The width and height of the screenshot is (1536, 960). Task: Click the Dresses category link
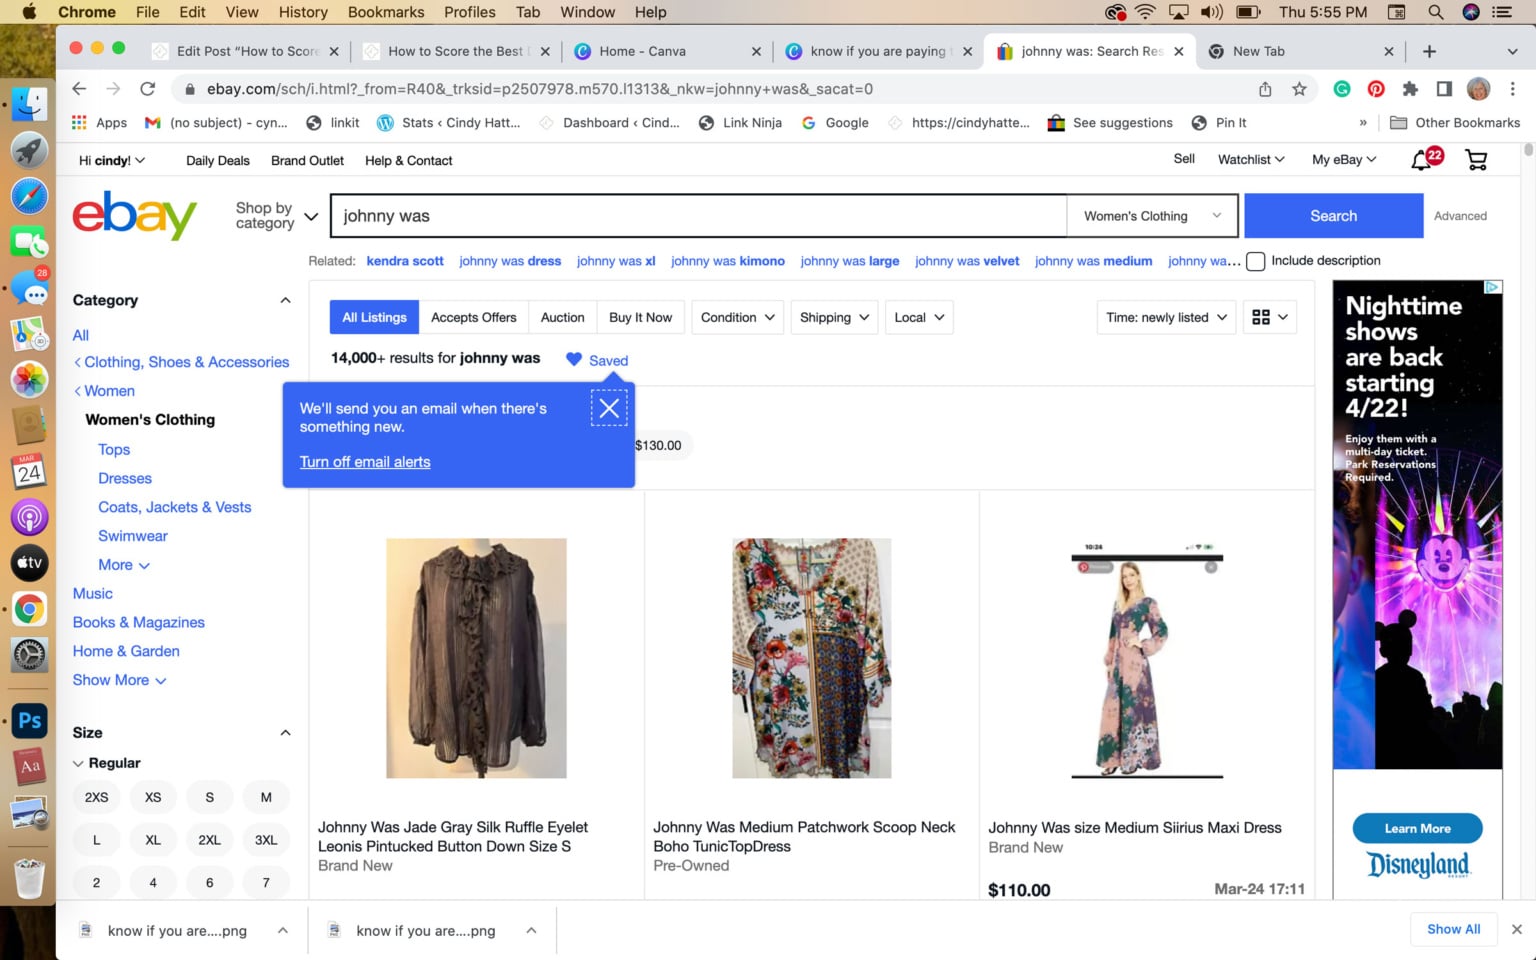coord(125,479)
